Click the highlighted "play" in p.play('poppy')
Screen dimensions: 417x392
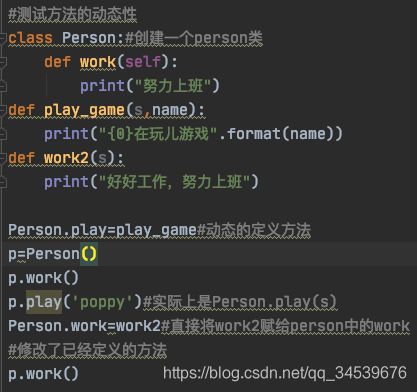[x=44, y=302]
